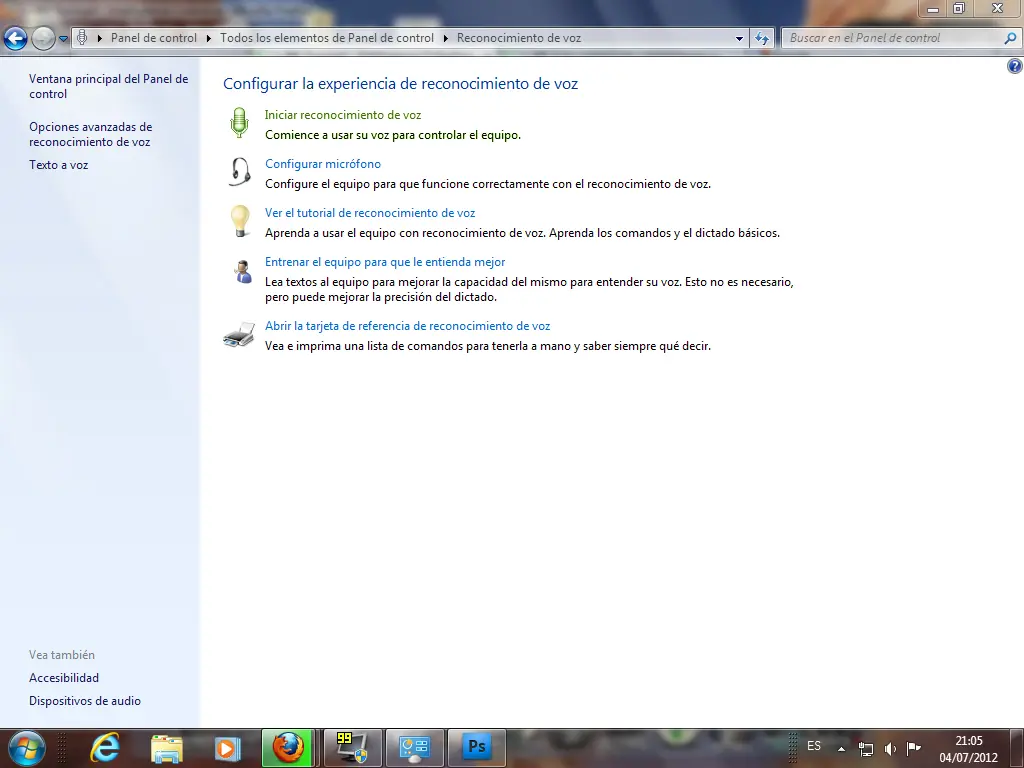Click the green microphone icon for starting speech recognition
This screenshot has width=1024, height=768.
(x=240, y=122)
